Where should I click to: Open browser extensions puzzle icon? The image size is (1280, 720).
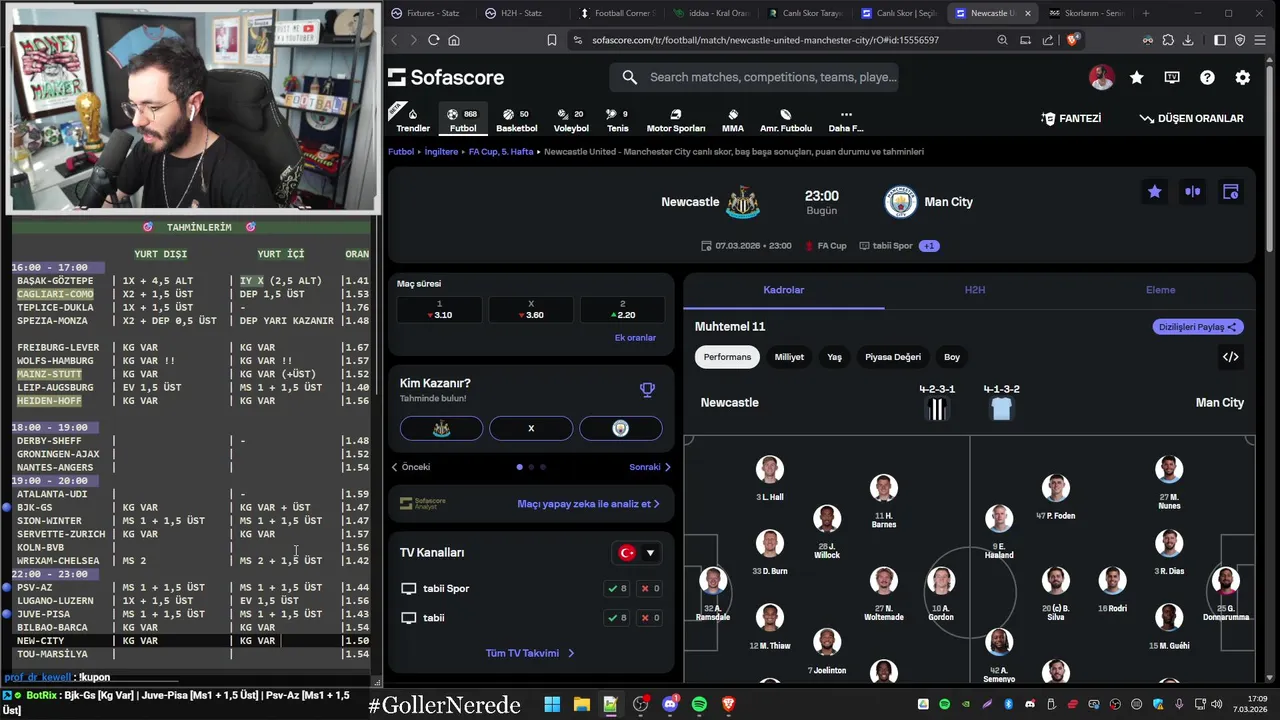(x=1168, y=40)
